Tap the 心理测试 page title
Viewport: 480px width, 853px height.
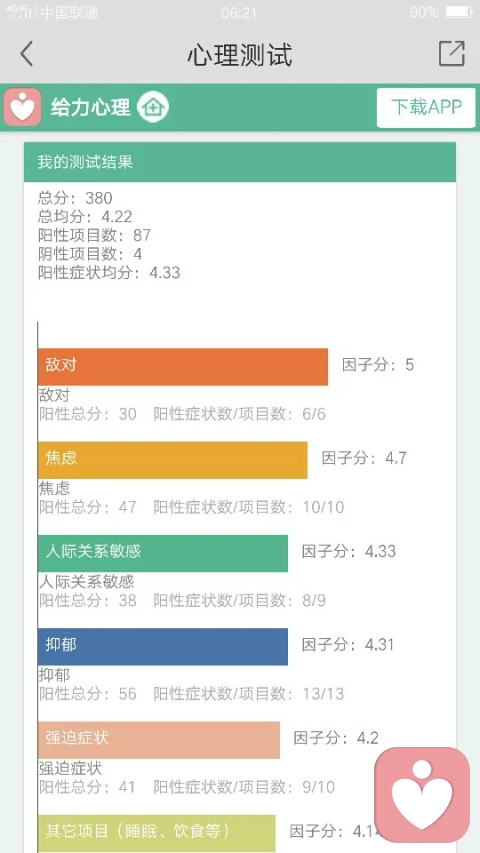pos(240,54)
